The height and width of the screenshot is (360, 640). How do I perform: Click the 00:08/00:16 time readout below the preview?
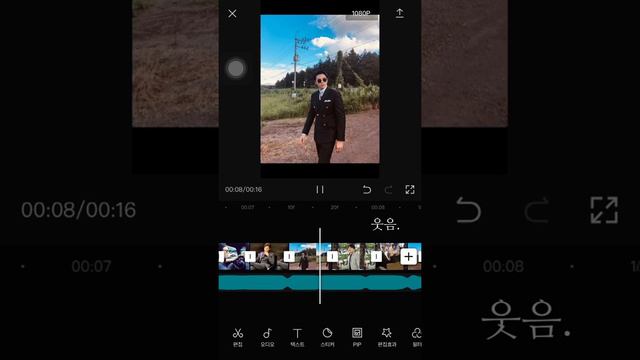[244, 189]
